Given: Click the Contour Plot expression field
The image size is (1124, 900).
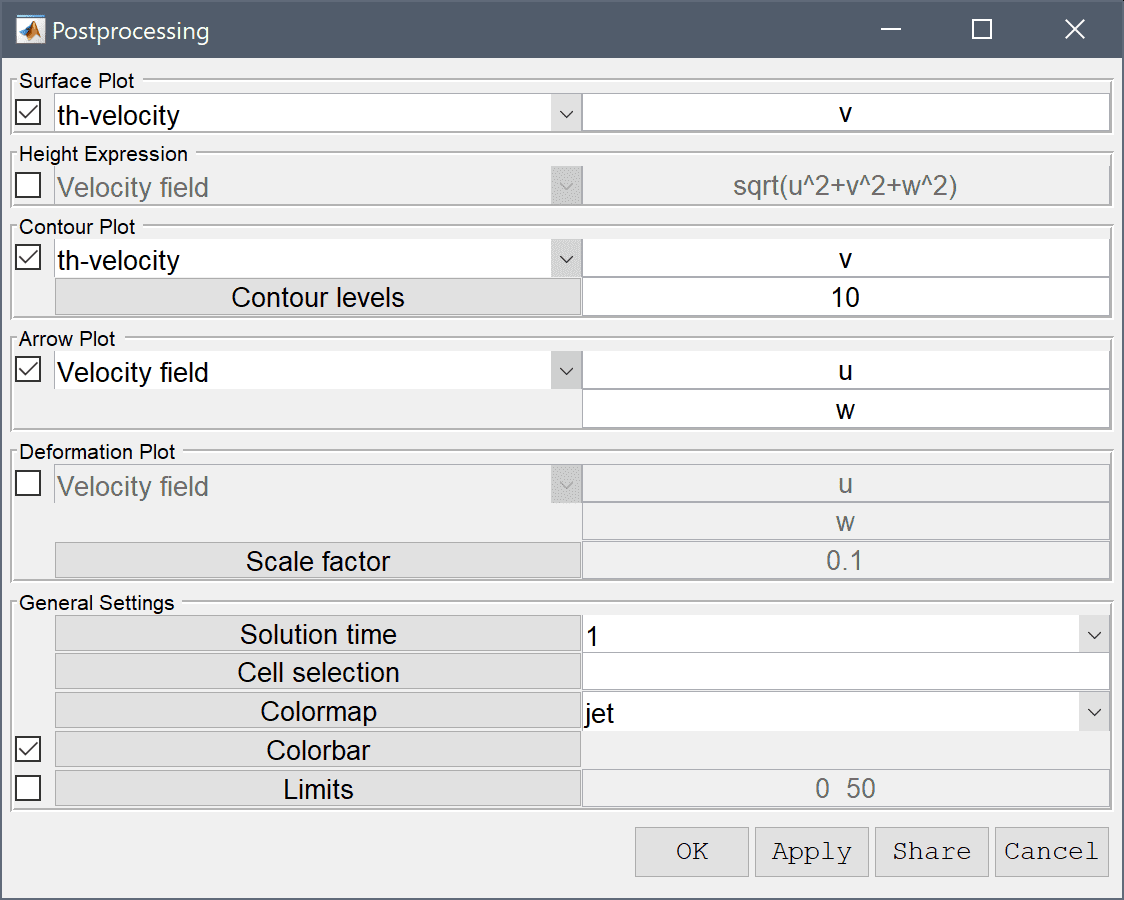Looking at the screenshot, I should tap(846, 259).
